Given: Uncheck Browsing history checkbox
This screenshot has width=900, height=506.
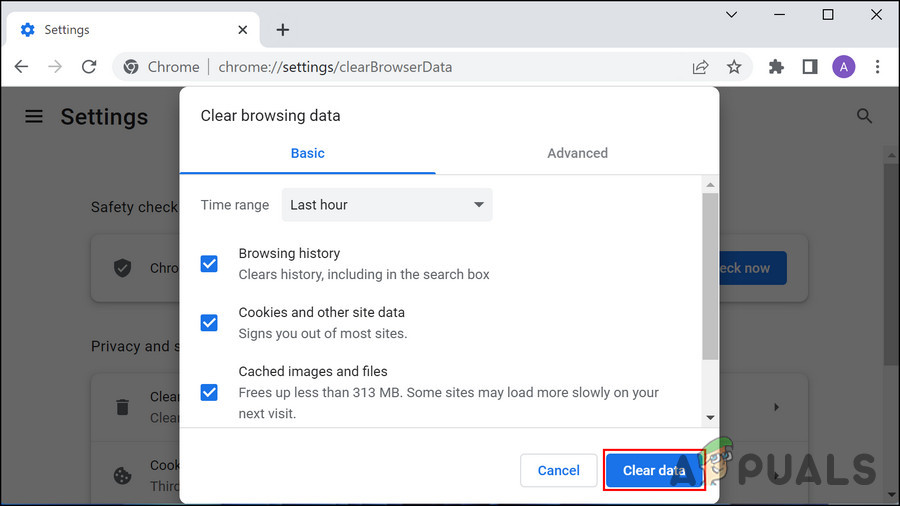Looking at the screenshot, I should pyautogui.click(x=209, y=264).
